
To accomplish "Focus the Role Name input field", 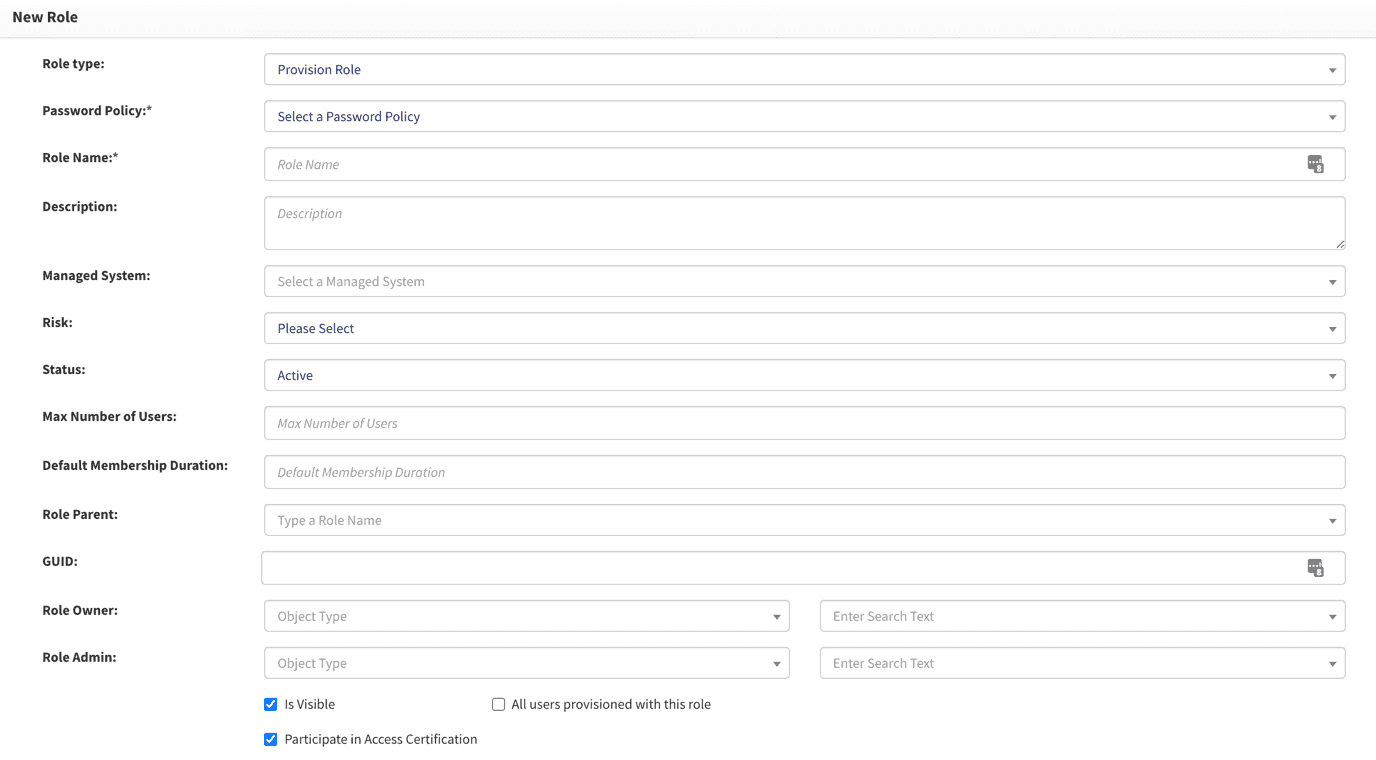I will 780,165.
